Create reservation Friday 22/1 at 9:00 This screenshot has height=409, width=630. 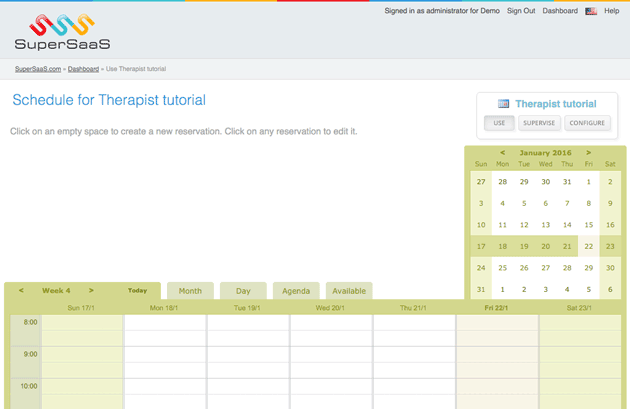click(x=497, y=355)
